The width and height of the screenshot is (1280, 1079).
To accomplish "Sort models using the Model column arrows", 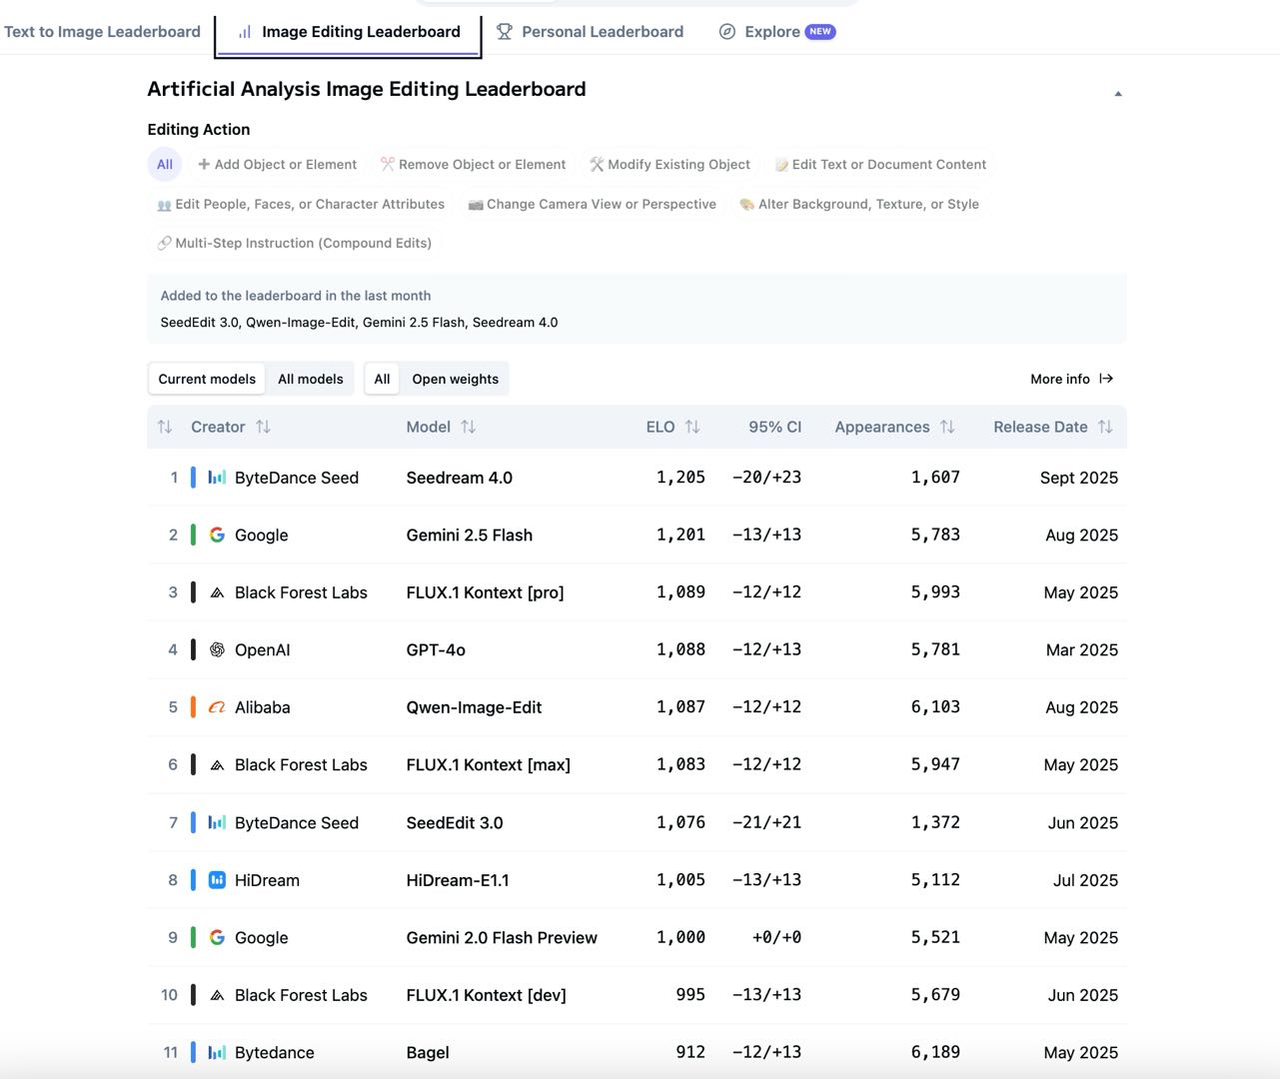I will tap(468, 427).
